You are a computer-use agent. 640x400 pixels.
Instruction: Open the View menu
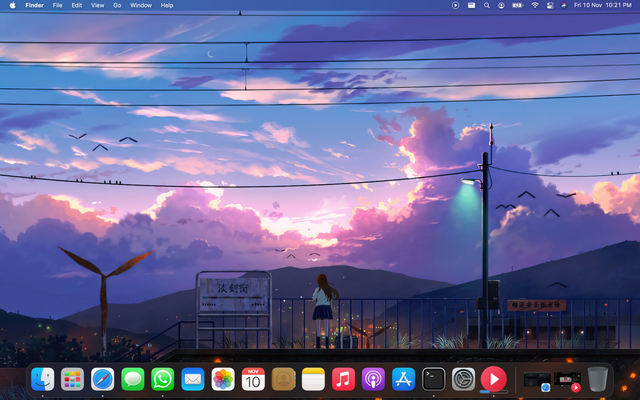[97, 5]
